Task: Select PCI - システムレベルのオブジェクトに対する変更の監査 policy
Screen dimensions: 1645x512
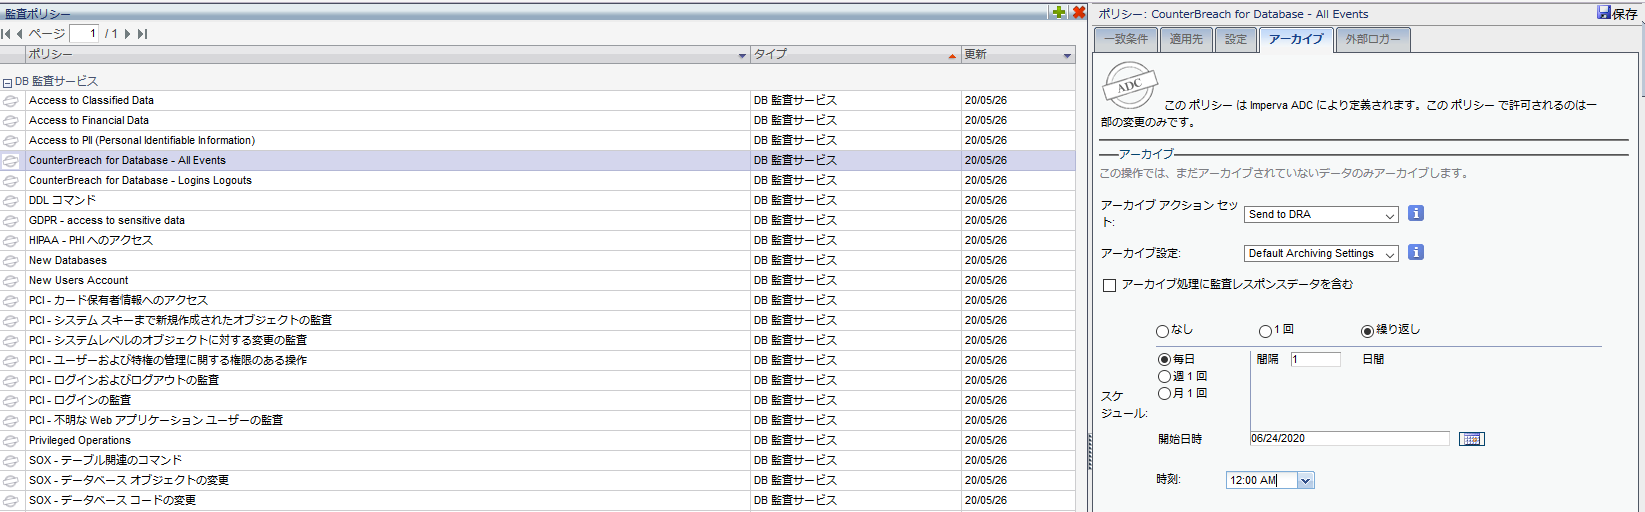Action: click(x=538, y=341)
